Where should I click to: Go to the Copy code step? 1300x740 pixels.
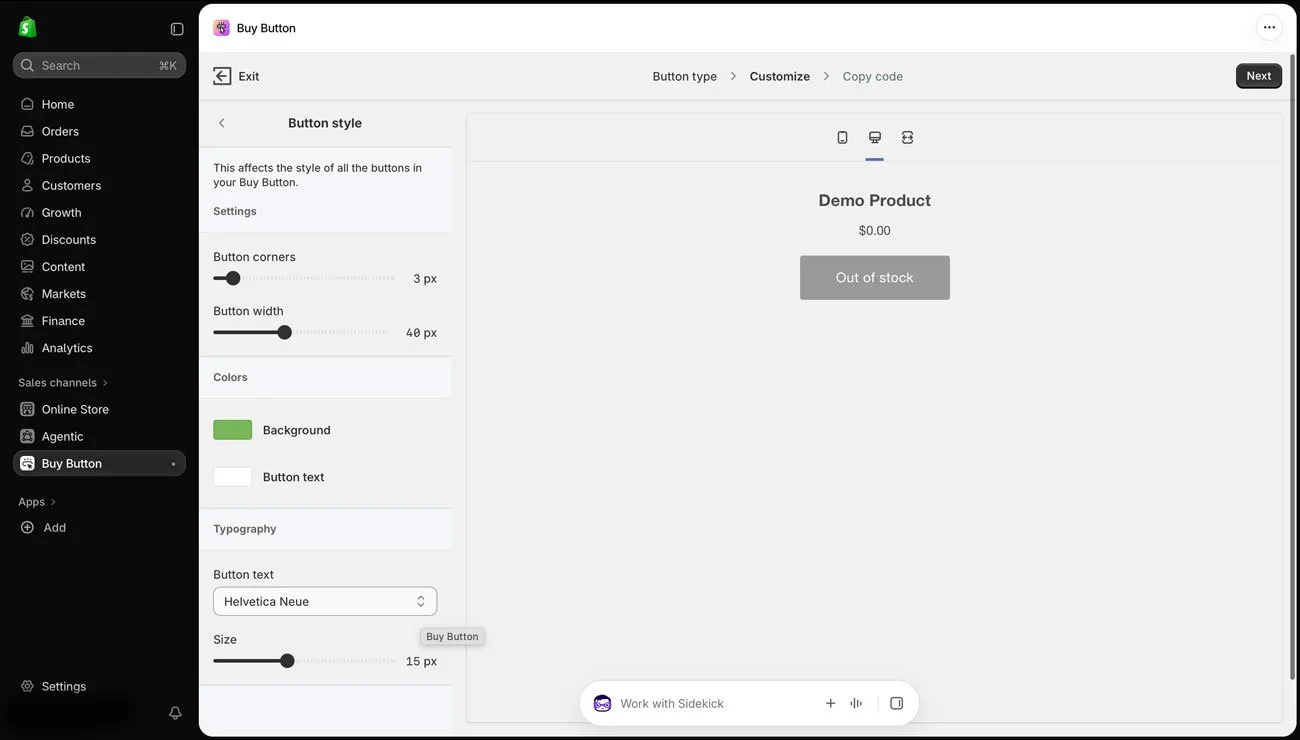[872, 76]
